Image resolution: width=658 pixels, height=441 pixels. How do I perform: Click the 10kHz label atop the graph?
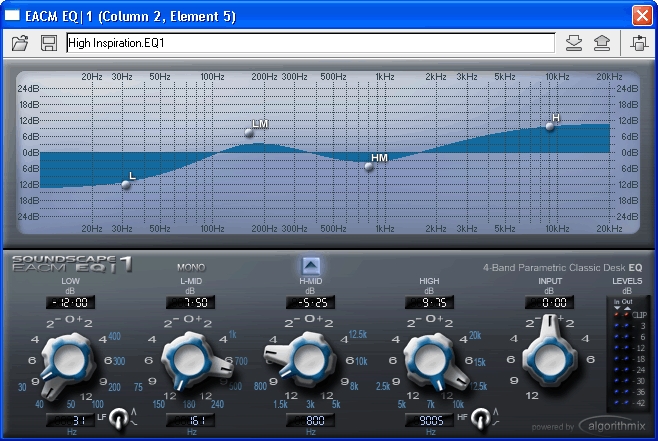[x=557, y=77]
